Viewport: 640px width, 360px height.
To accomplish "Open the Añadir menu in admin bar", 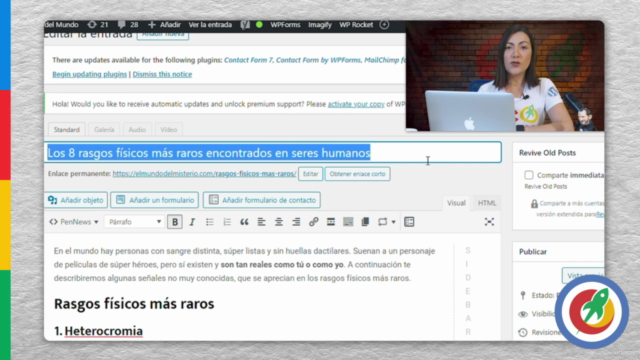I will pyautogui.click(x=164, y=24).
